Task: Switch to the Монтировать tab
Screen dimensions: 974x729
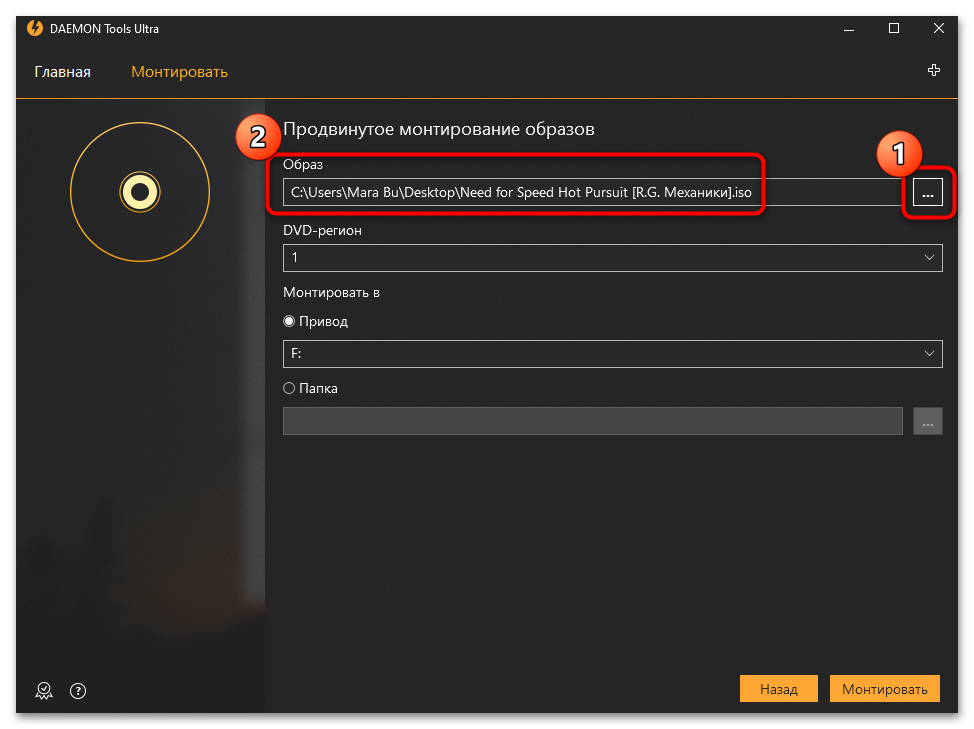Action: 179,72
